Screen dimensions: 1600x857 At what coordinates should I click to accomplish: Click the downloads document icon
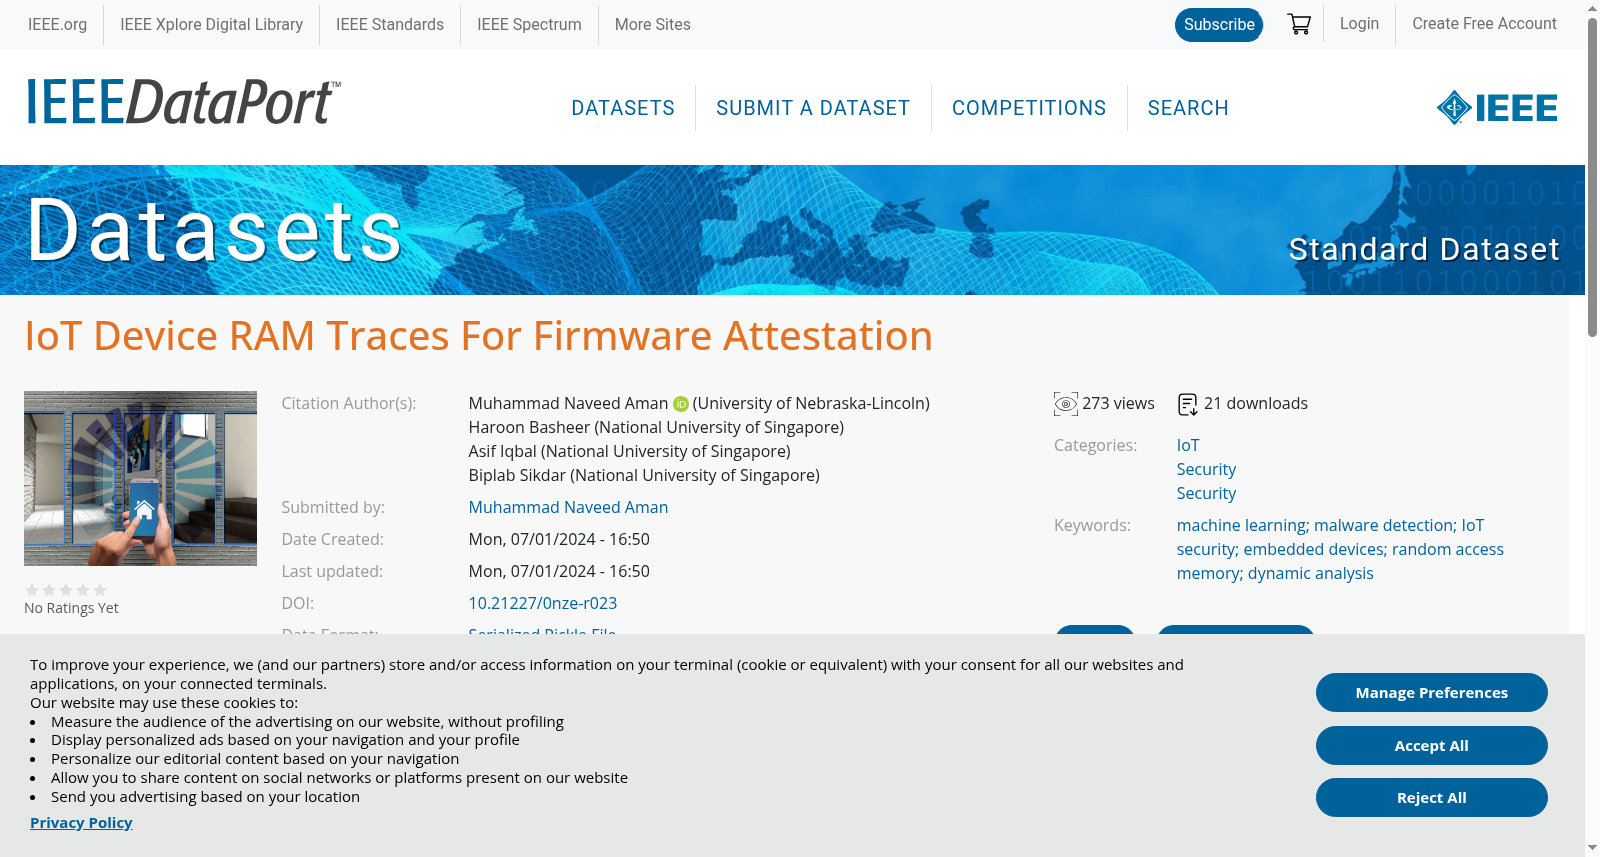coord(1188,404)
